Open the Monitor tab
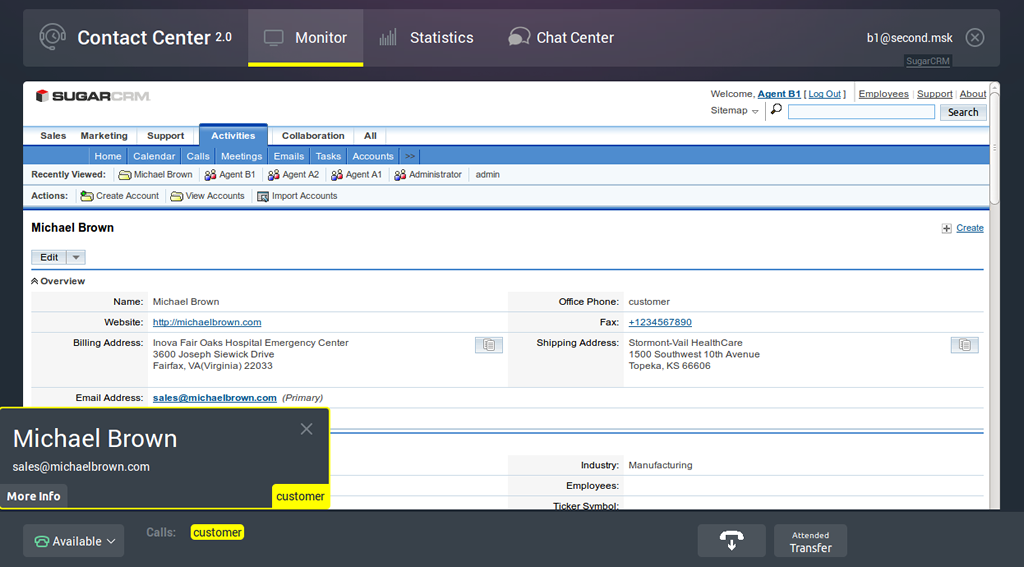 [x=305, y=38]
